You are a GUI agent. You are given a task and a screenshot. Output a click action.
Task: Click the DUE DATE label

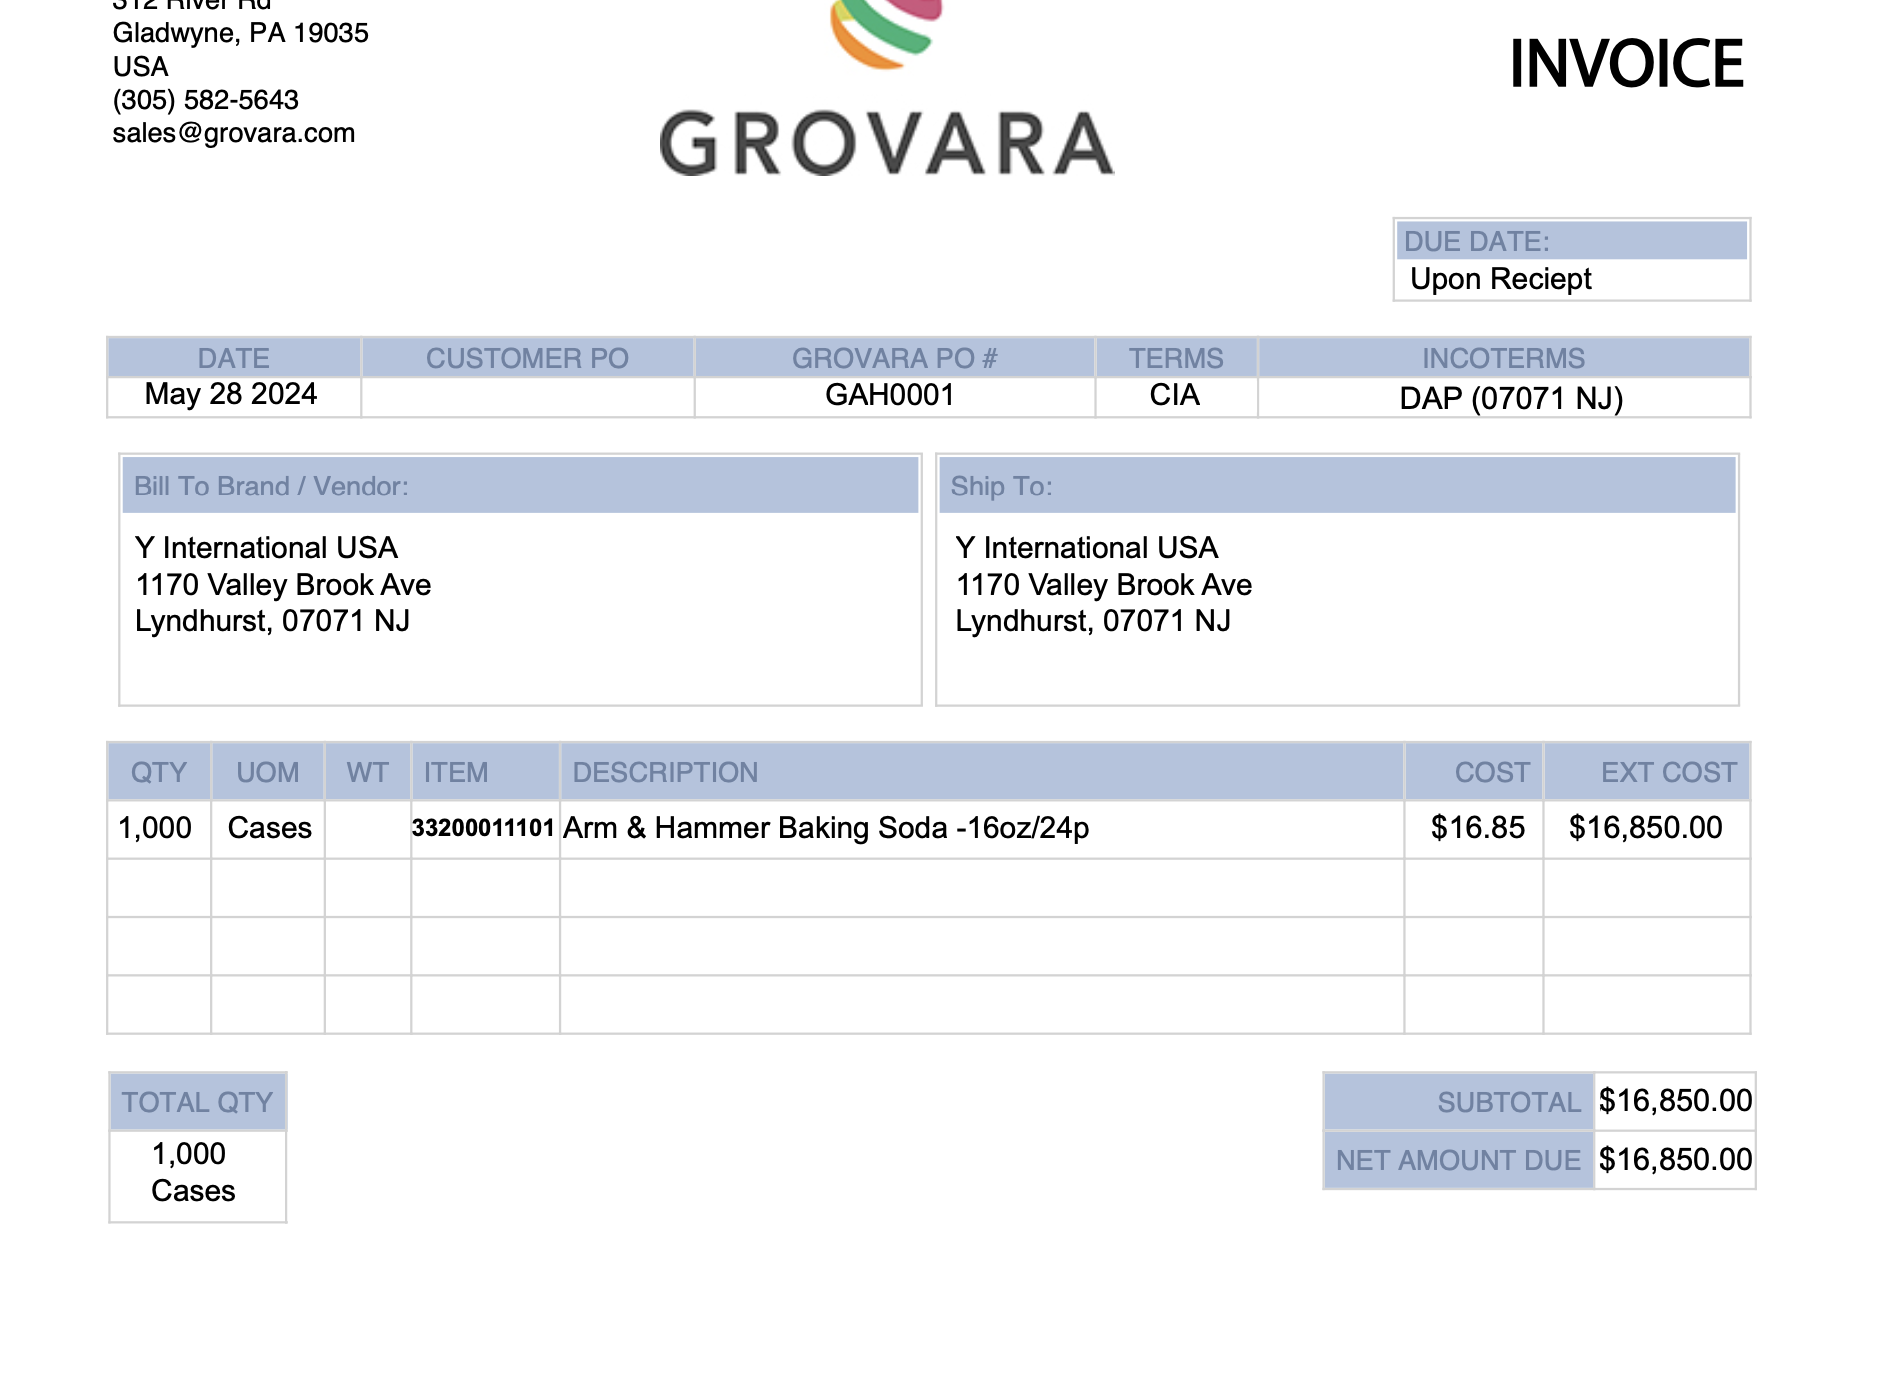pos(1476,241)
